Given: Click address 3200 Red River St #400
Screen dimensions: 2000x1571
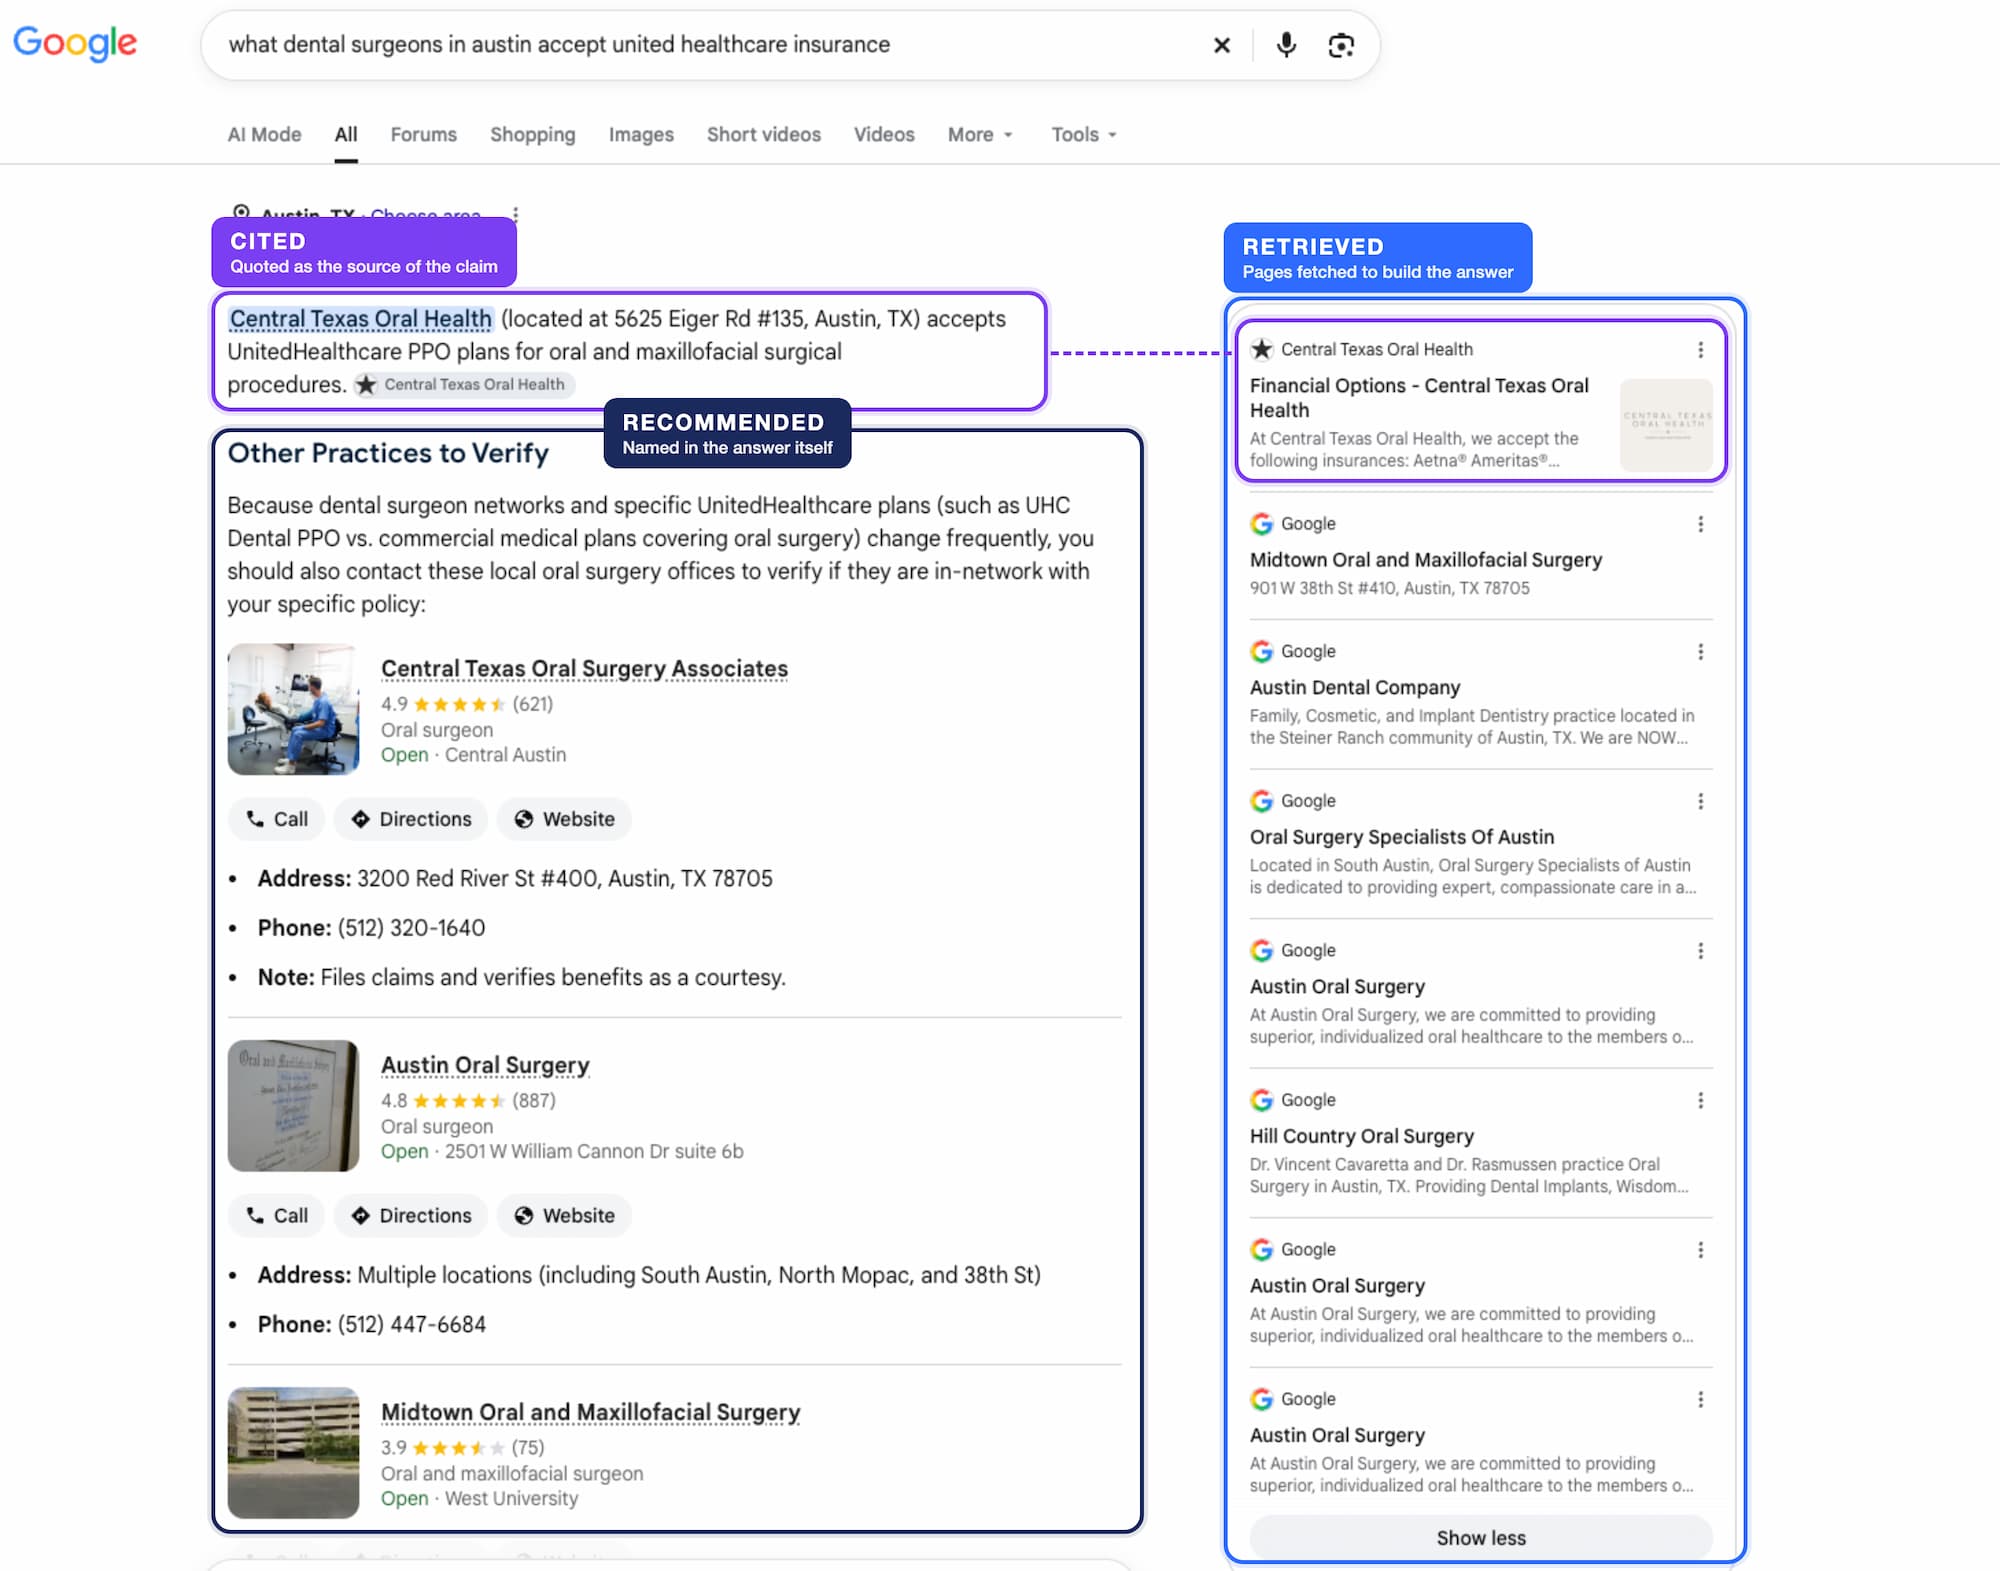Looking at the screenshot, I should click(x=565, y=879).
